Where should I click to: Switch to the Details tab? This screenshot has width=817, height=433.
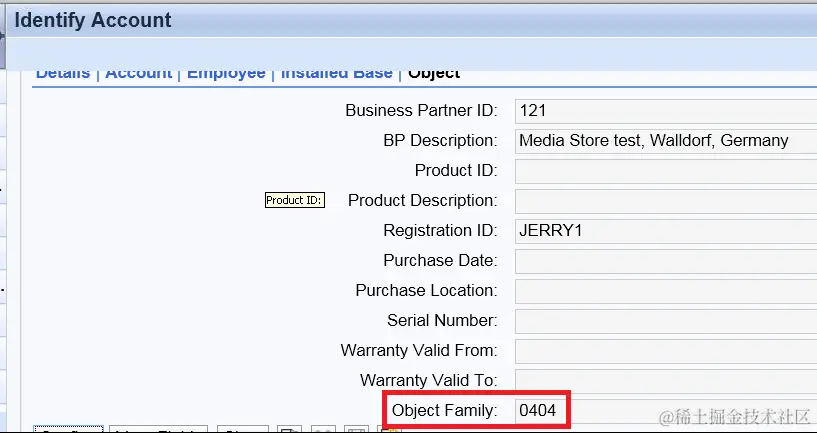coord(63,75)
